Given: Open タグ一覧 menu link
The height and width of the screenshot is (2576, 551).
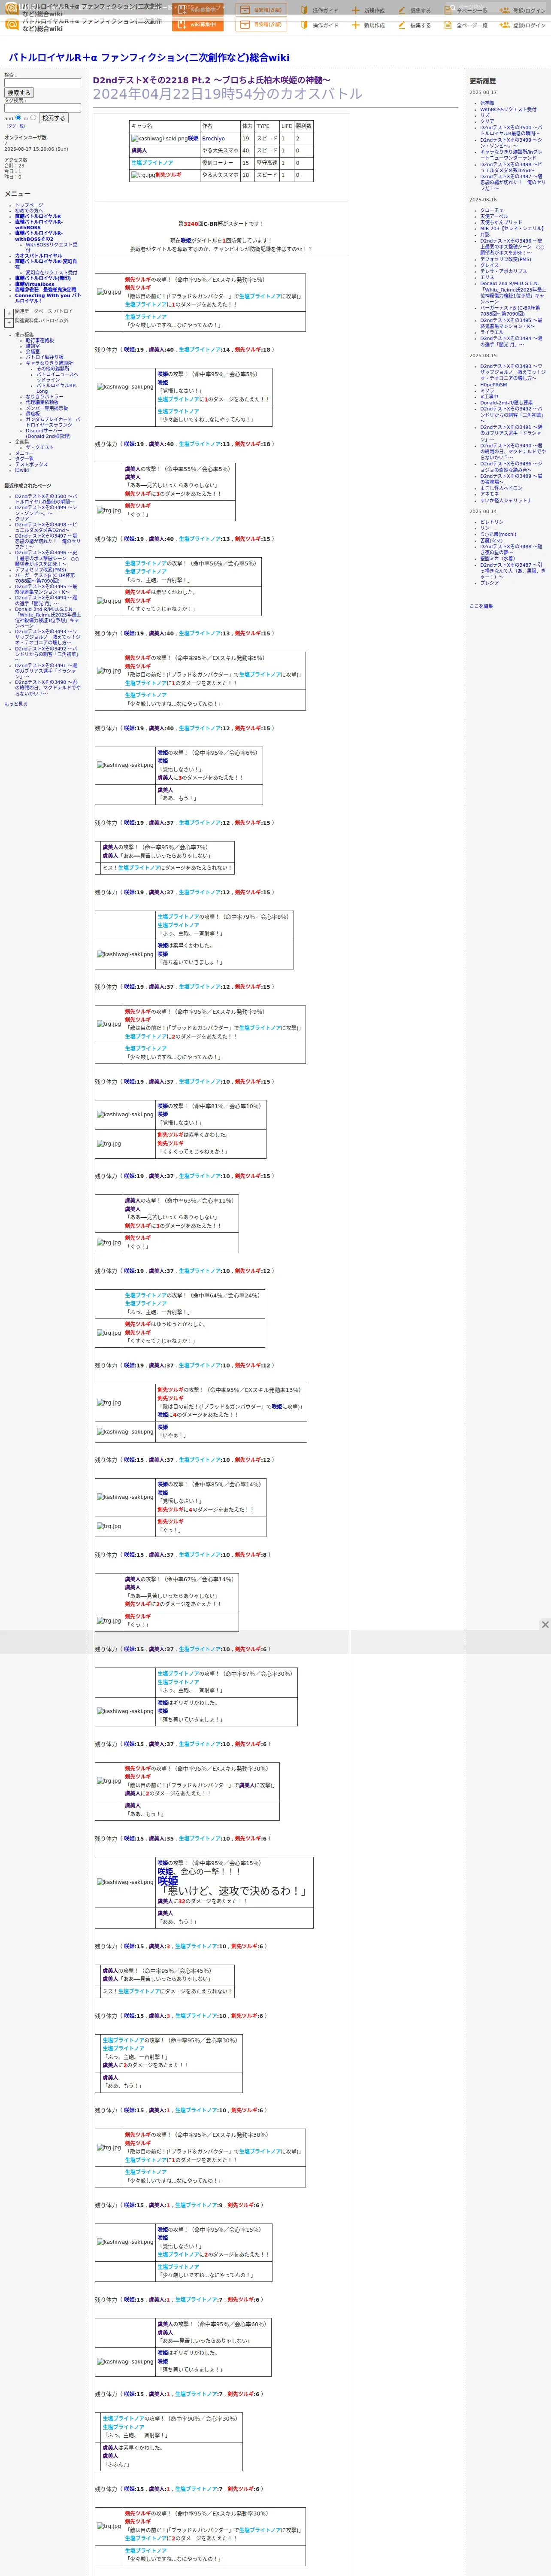Looking at the screenshot, I should (24, 459).
